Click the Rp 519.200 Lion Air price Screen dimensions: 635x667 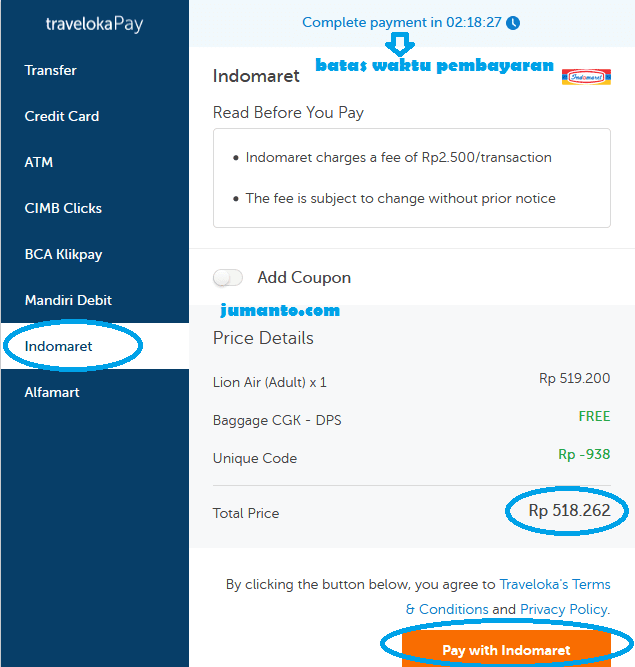coord(575,378)
